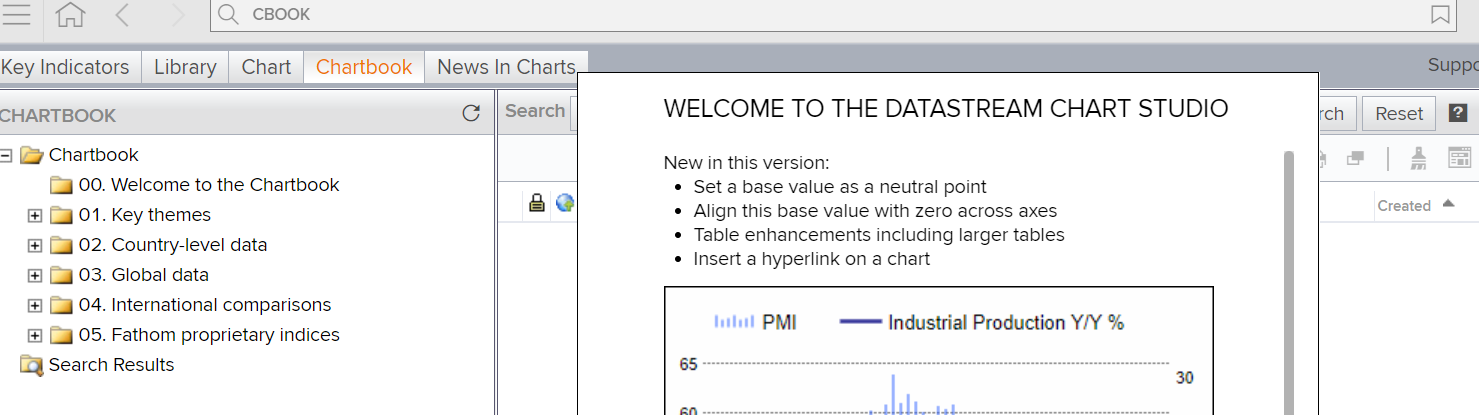Click the overlapping windows icon
This screenshot has height=415, width=1479.
point(1355,158)
